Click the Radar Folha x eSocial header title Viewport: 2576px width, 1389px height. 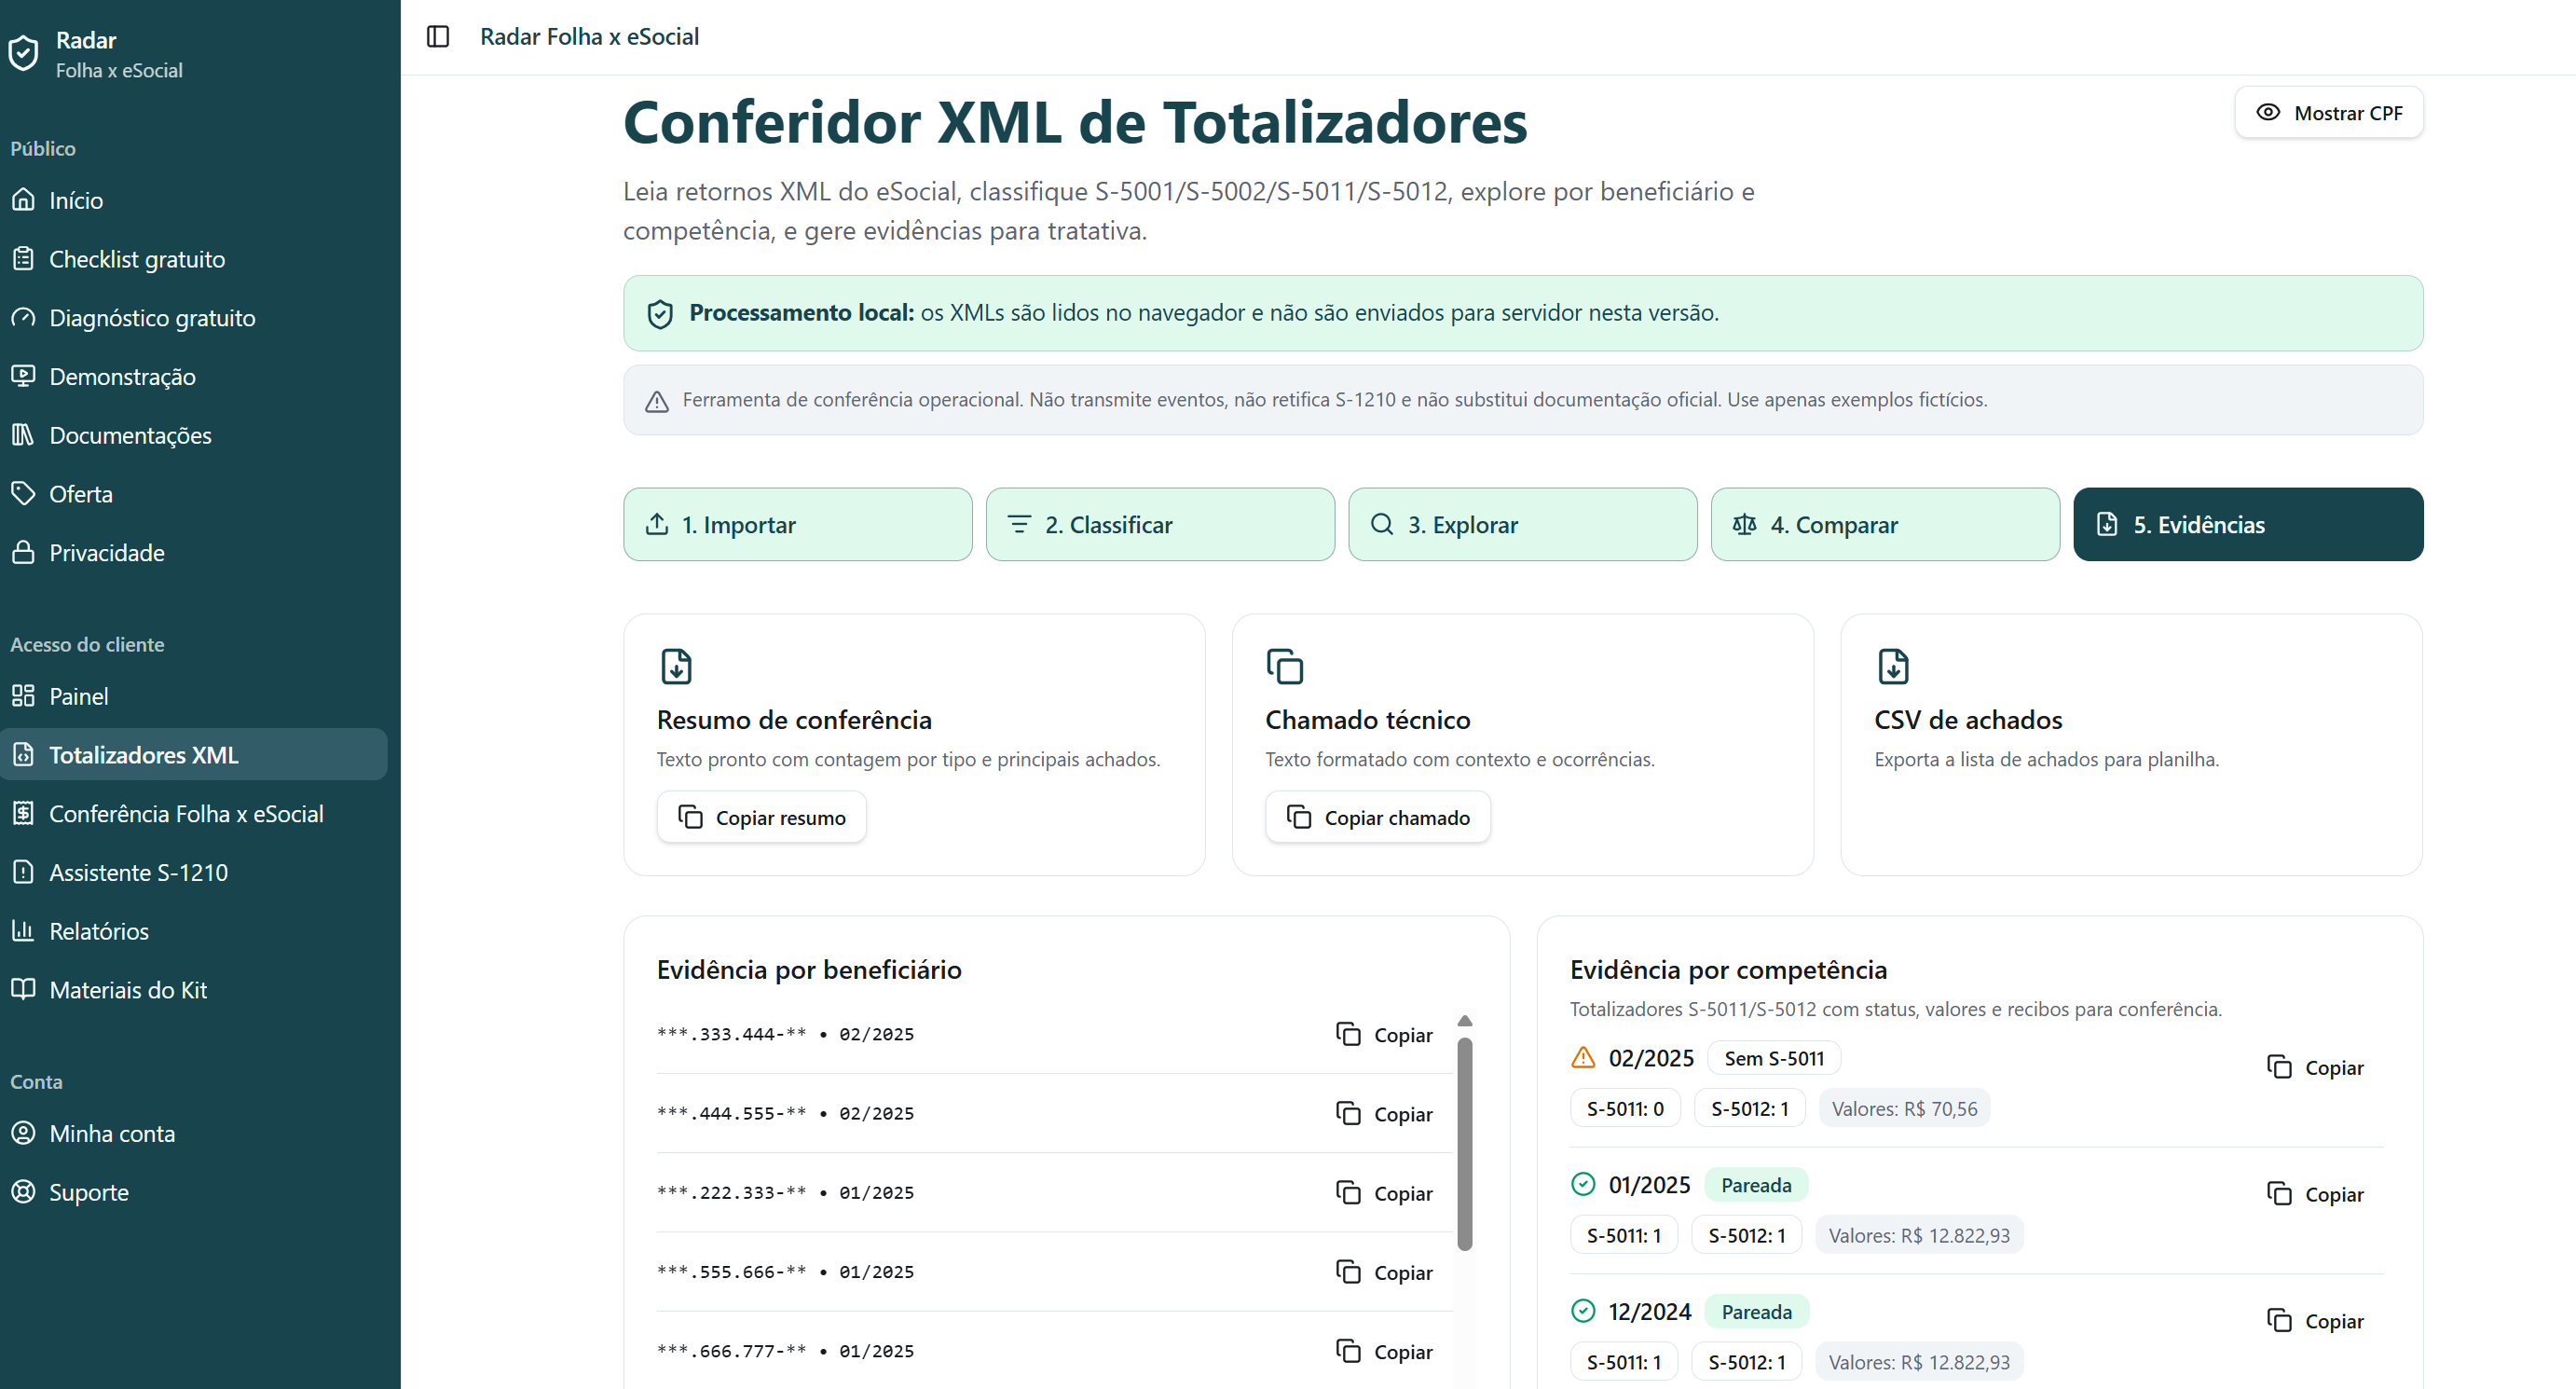point(589,37)
